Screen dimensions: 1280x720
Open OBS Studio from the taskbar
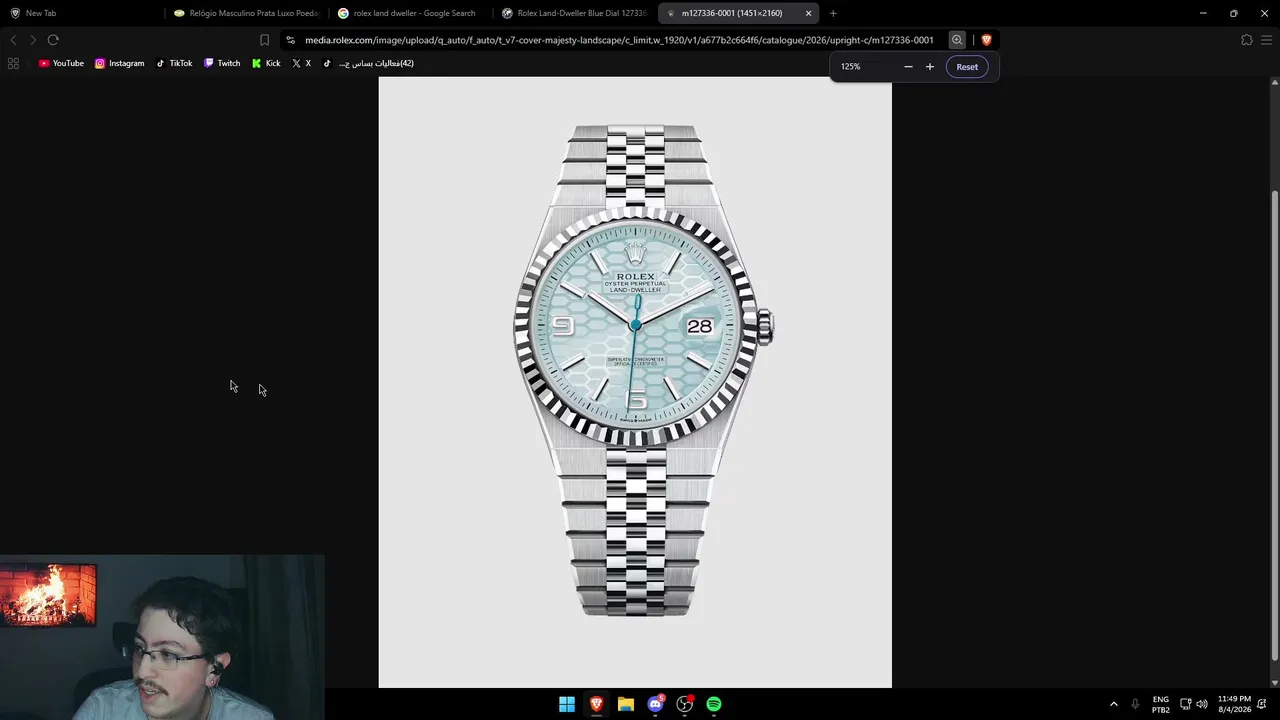685,704
